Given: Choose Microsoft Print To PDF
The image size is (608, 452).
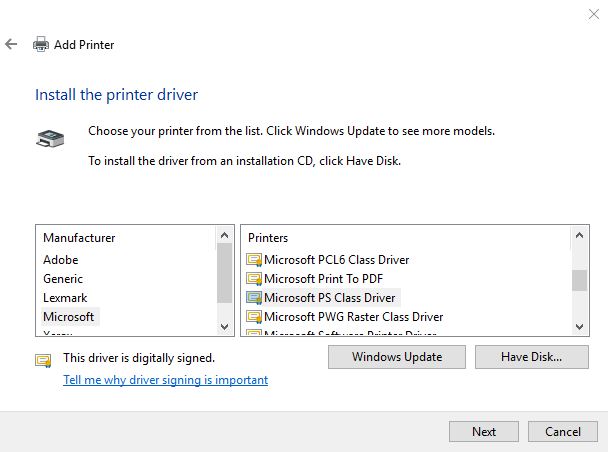Looking at the screenshot, I should tap(323, 279).
